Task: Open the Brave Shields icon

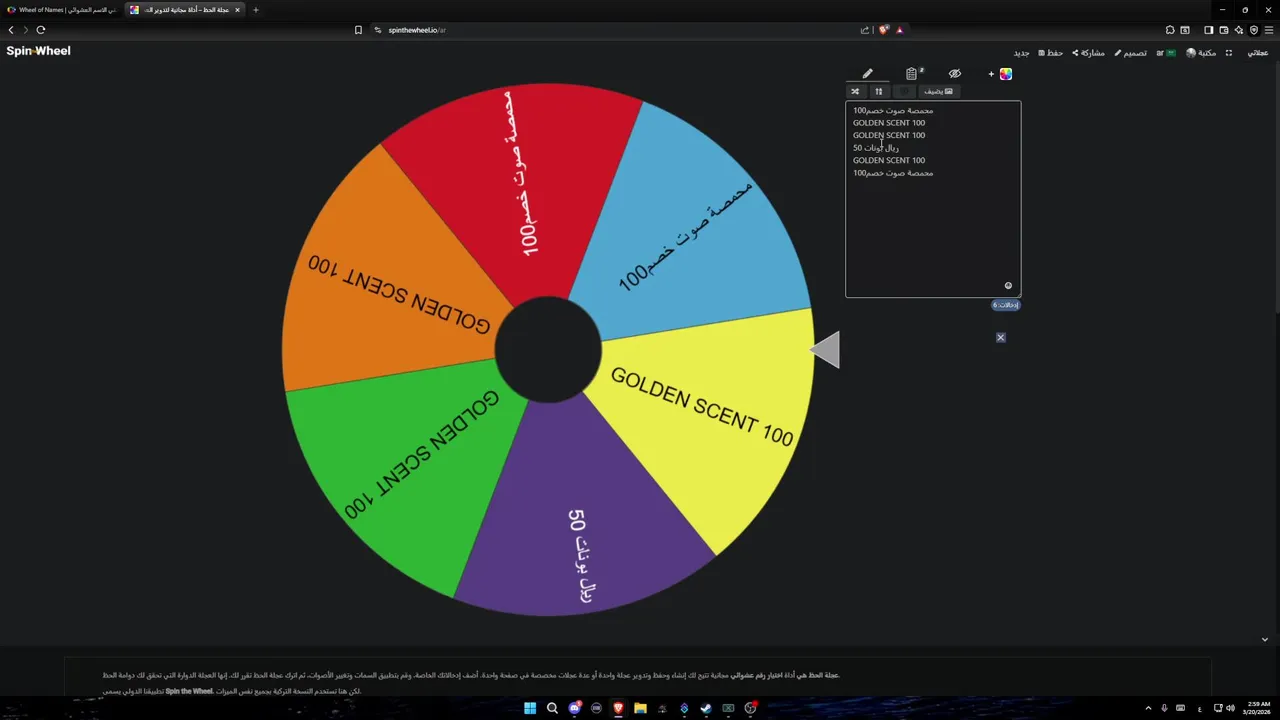Action: pos(883,30)
